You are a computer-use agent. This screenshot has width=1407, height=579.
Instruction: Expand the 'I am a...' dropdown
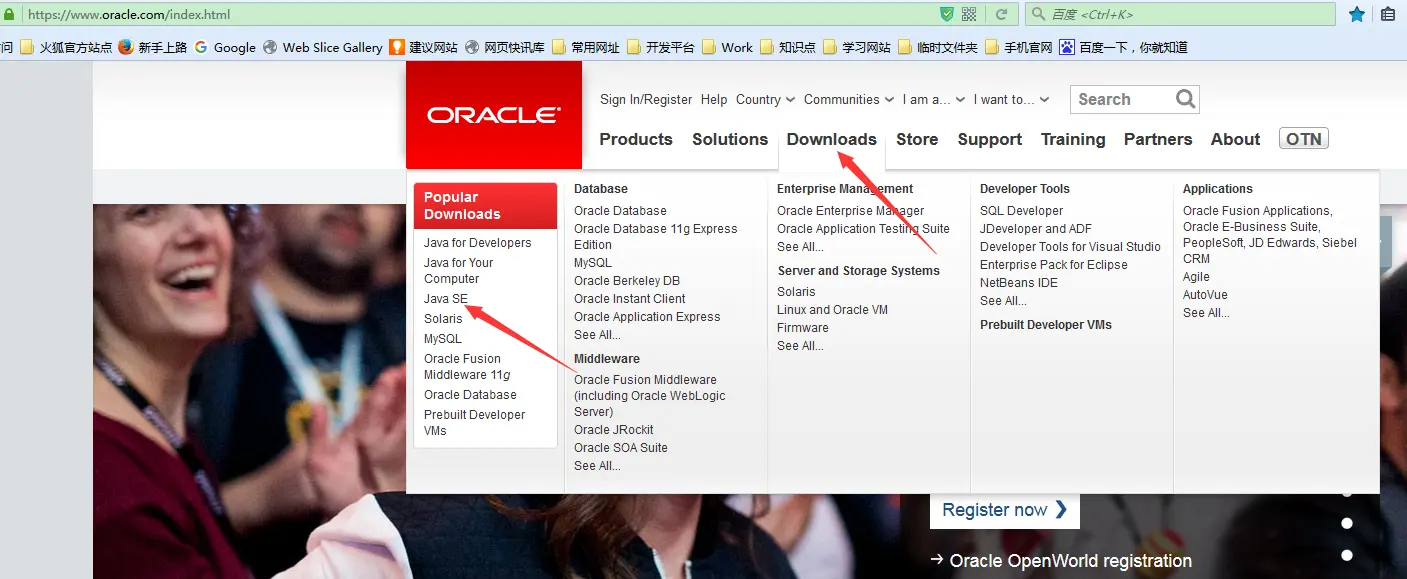(x=933, y=99)
